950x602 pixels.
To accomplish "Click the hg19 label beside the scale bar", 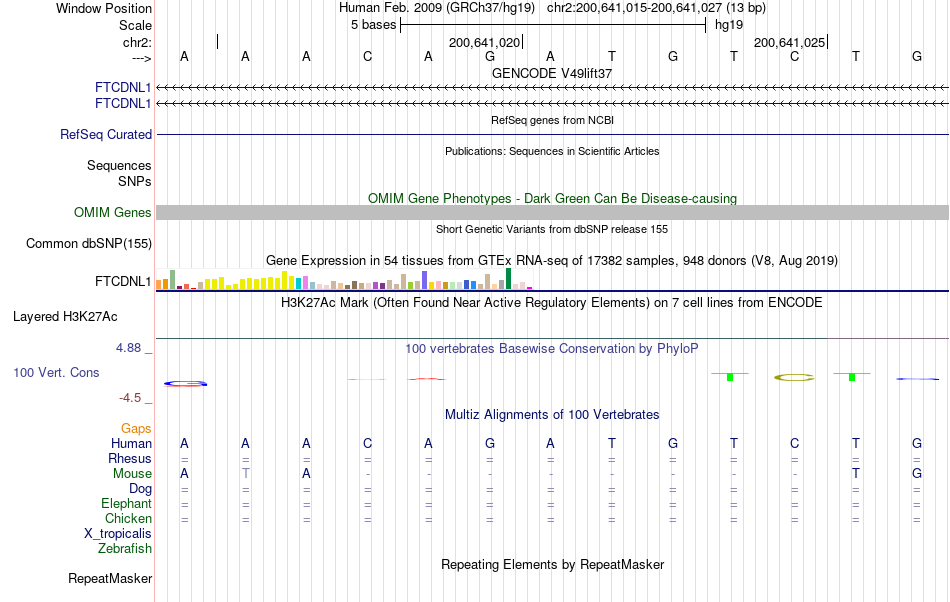I will point(729,25).
